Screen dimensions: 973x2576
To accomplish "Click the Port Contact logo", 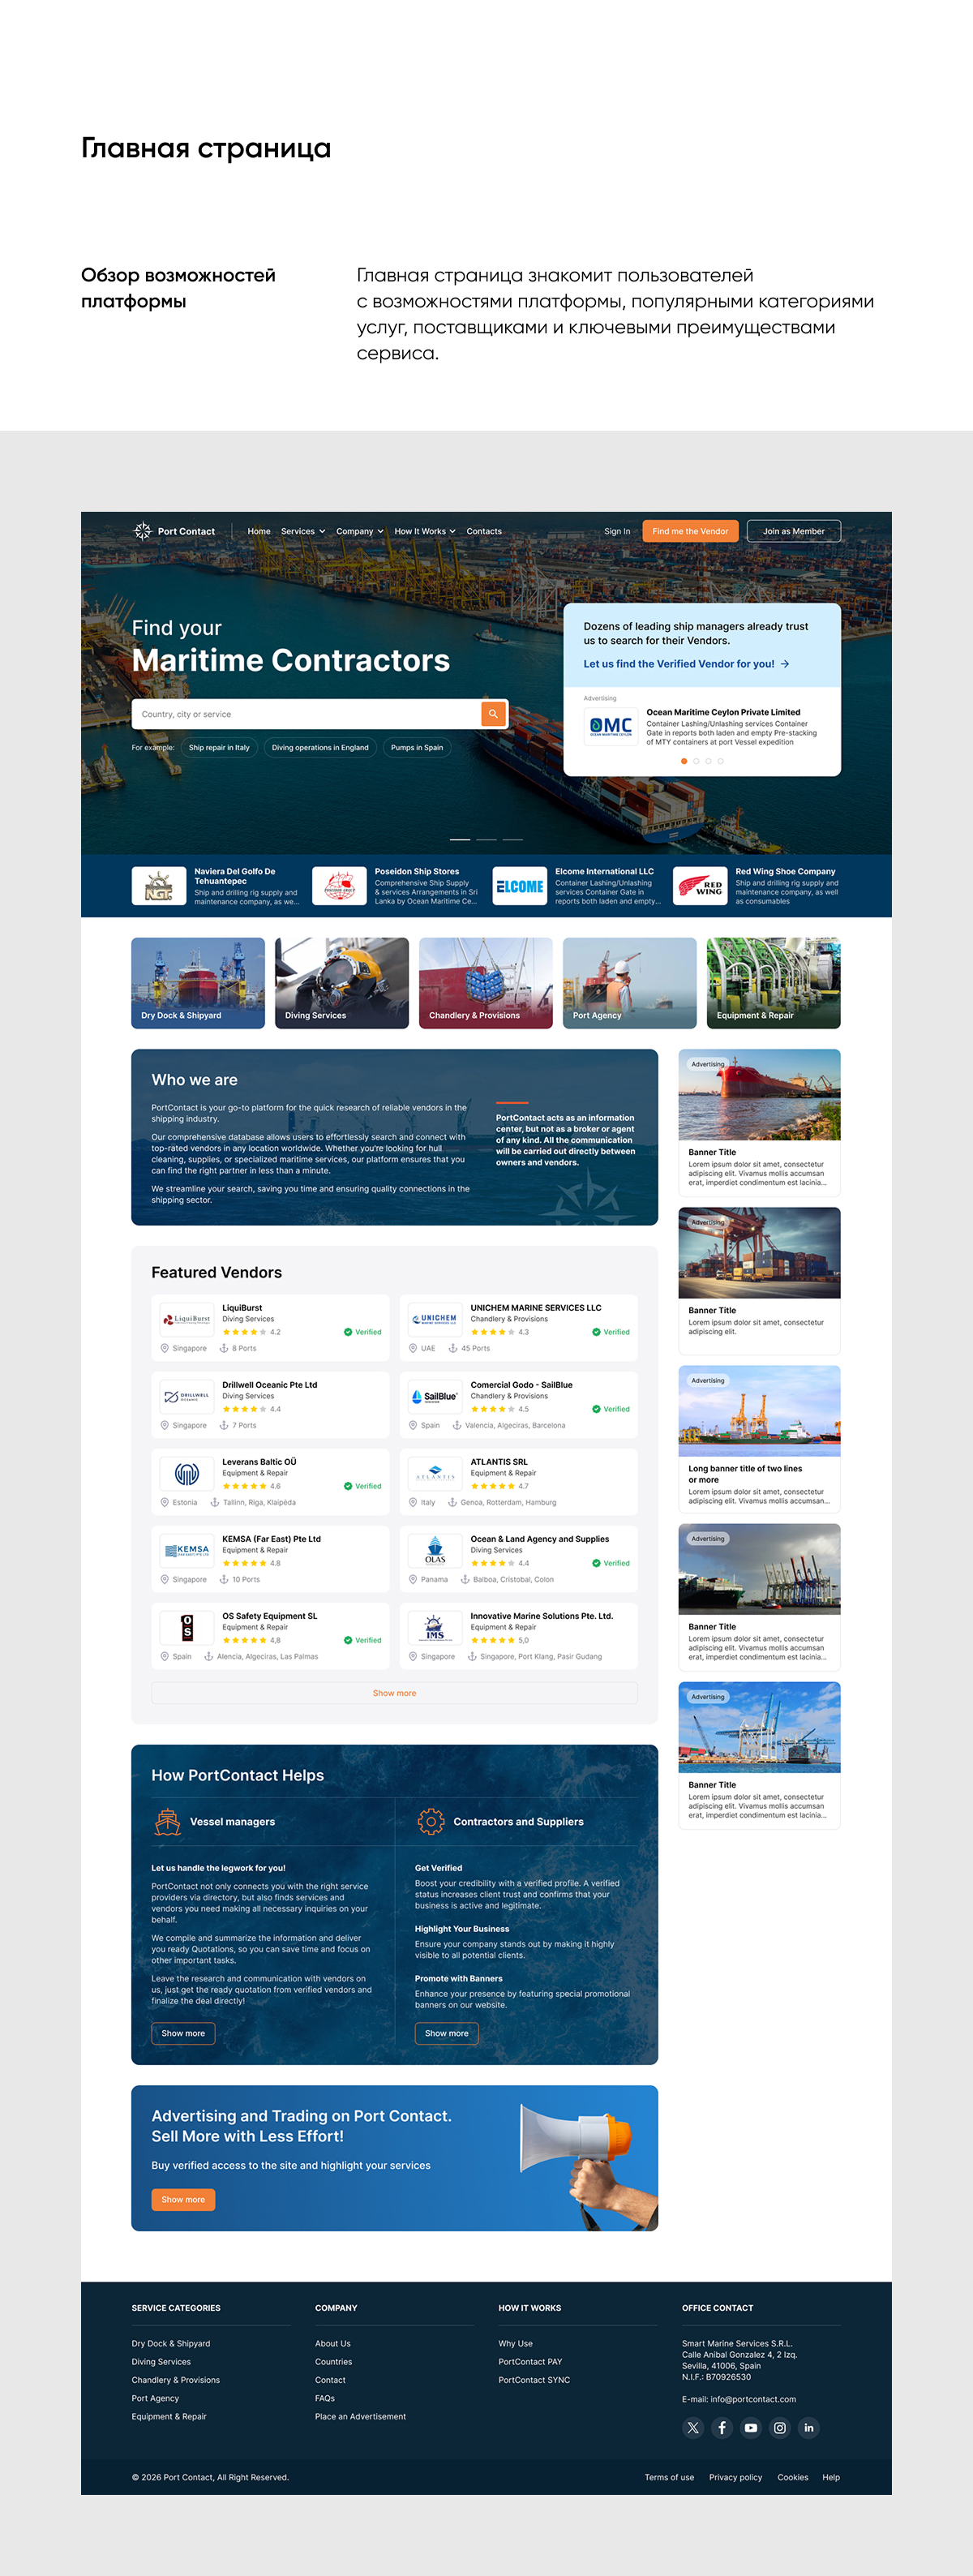I will tap(175, 531).
